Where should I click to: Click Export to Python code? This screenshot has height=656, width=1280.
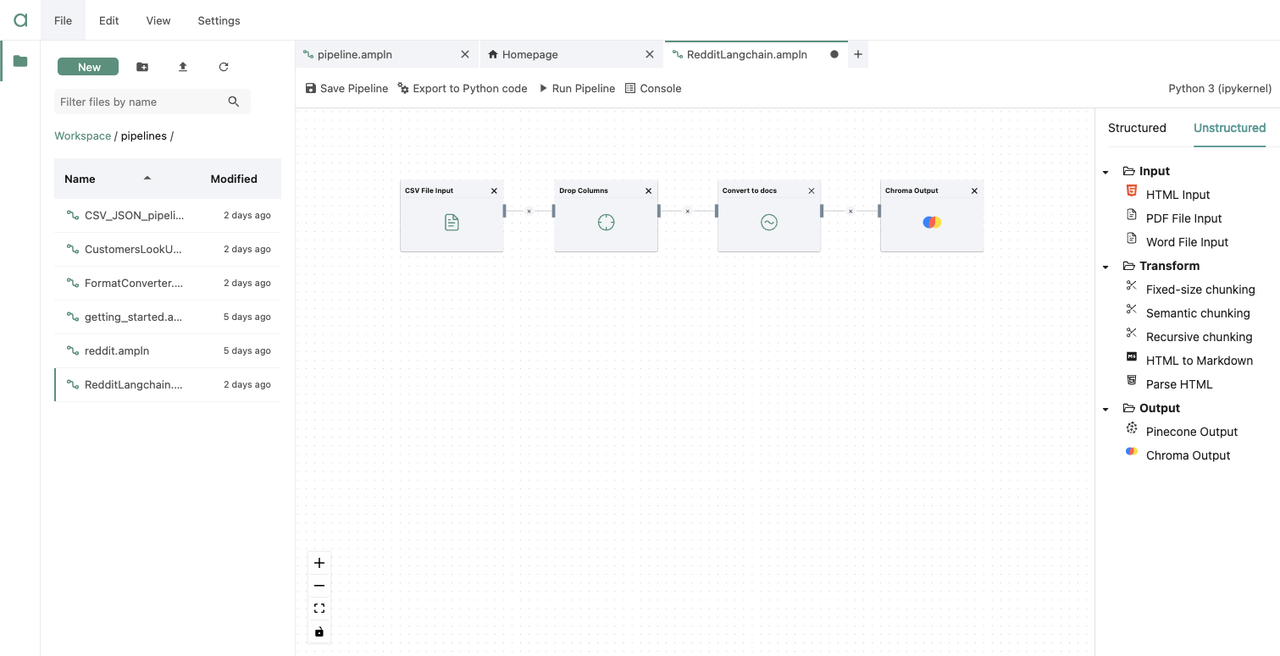[x=462, y=89]
